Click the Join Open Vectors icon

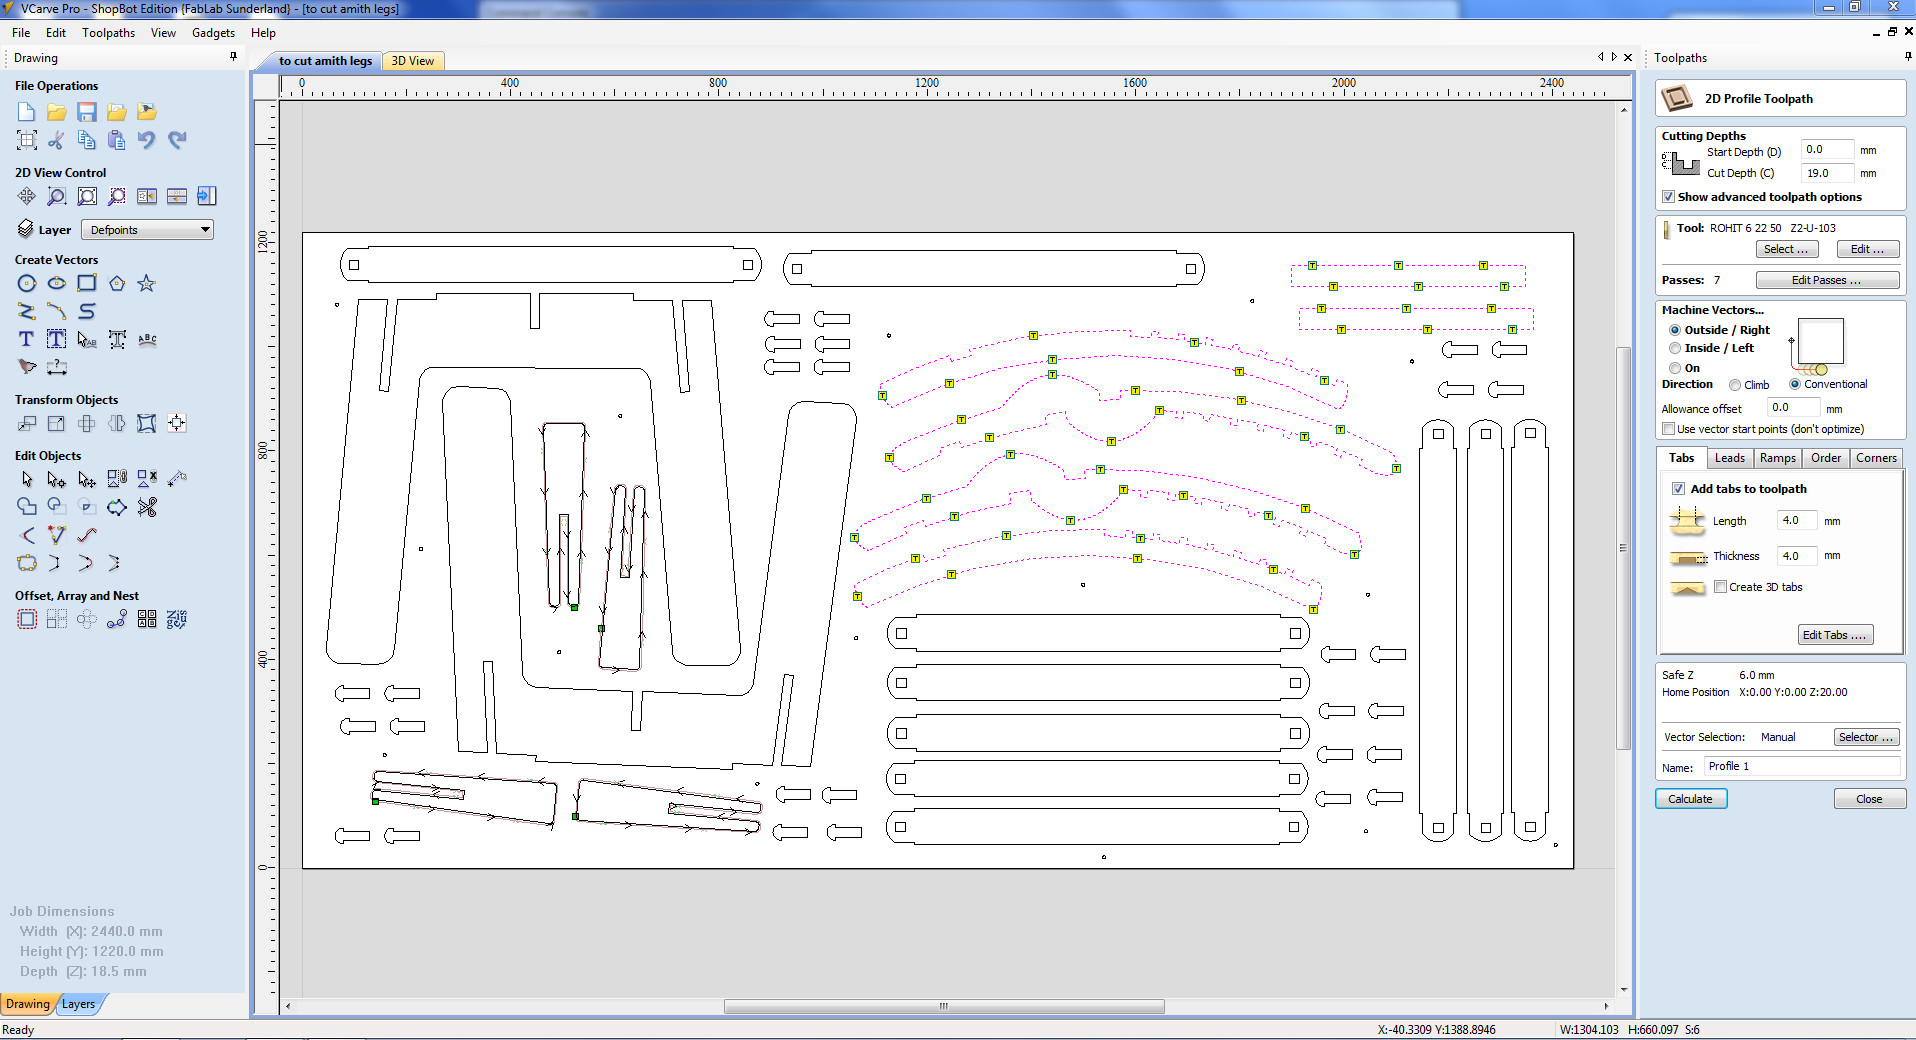27,563
